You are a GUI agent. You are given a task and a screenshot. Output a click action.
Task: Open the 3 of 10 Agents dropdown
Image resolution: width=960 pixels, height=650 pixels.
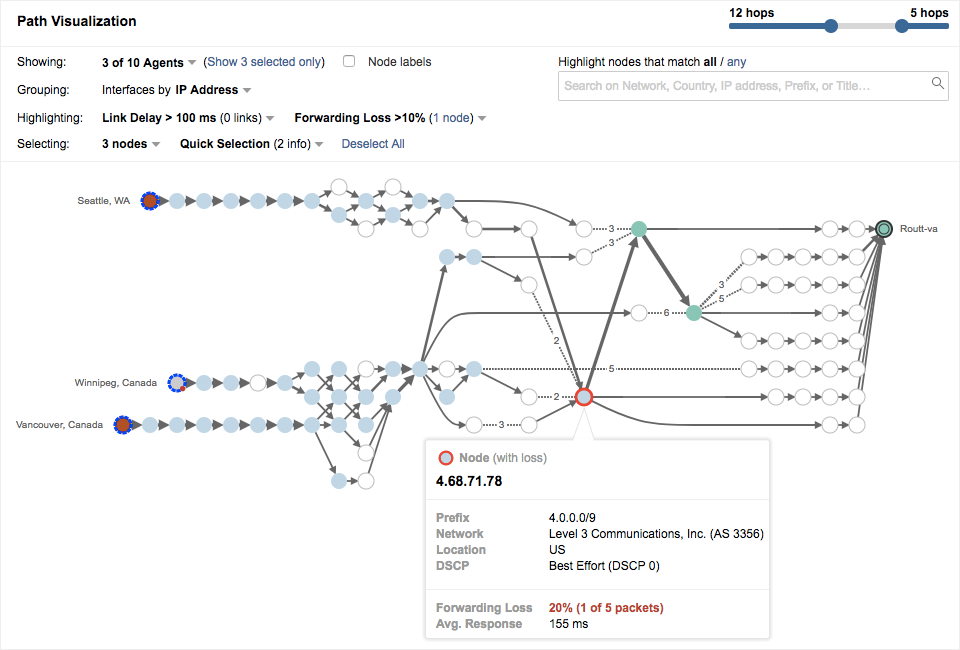pyautogui.click(x=149, y=62)
